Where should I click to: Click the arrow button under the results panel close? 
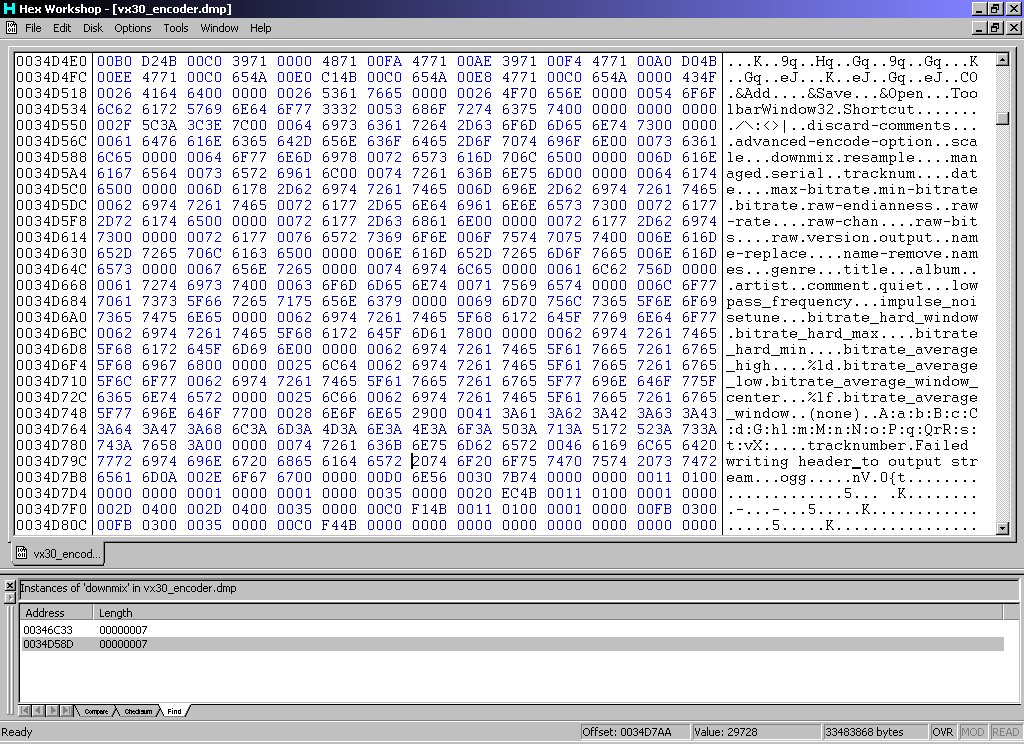coord(10,598)
